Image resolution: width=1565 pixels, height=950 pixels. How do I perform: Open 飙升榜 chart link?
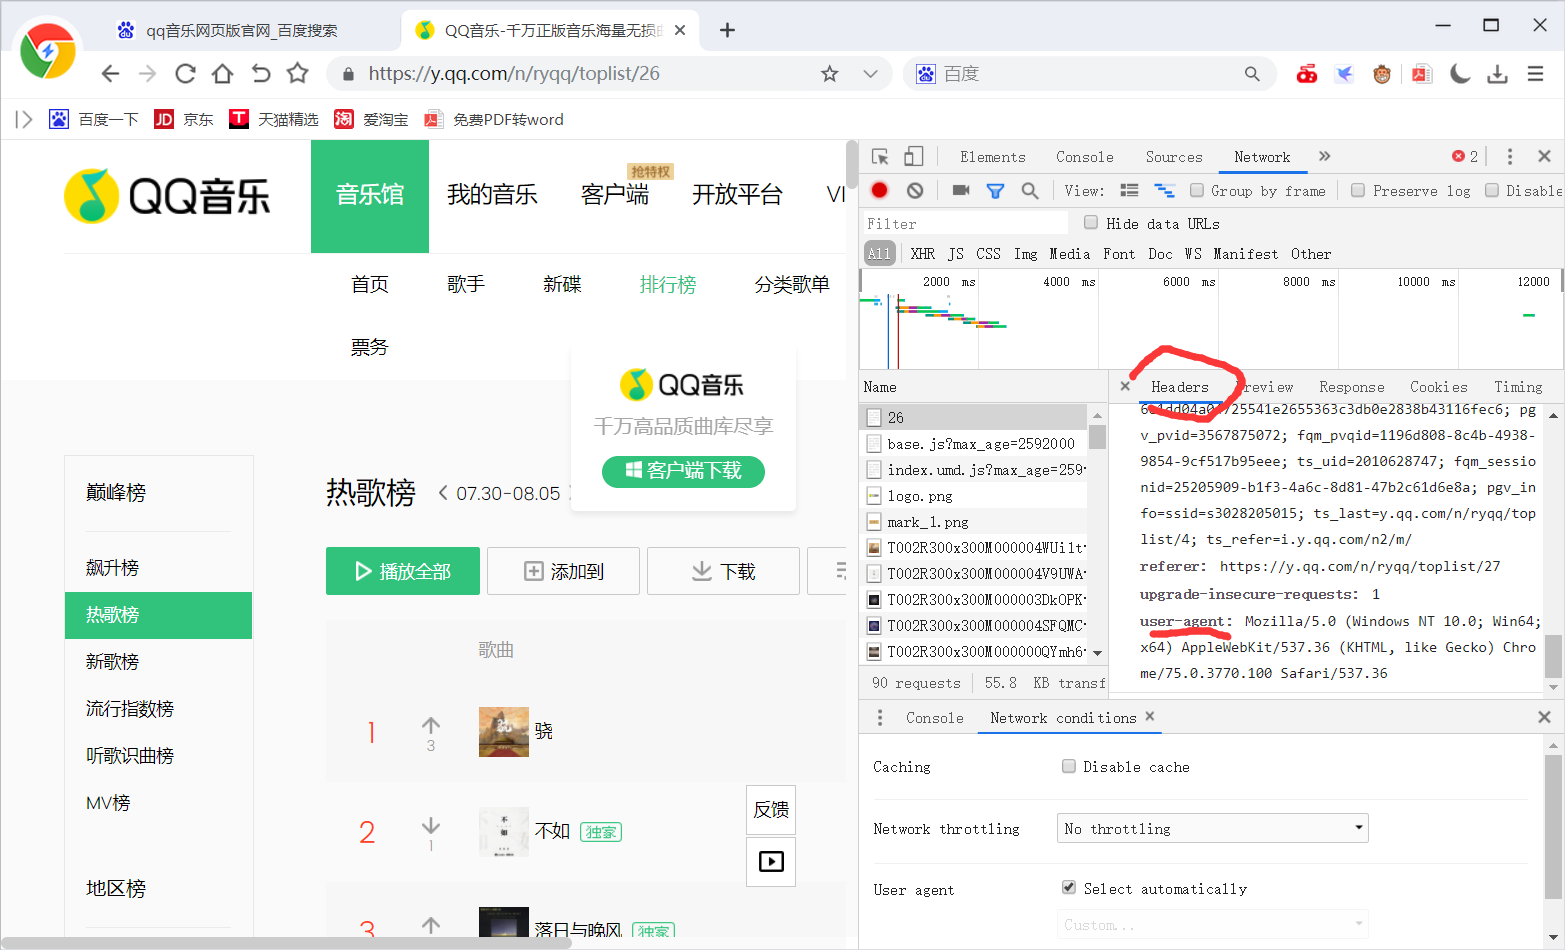(112, 568)
